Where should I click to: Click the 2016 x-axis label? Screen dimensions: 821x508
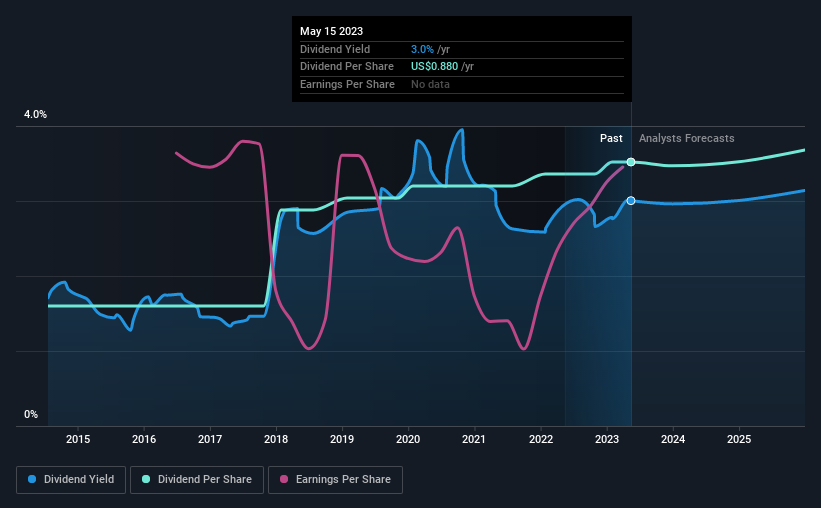click(x=144, y=439)
